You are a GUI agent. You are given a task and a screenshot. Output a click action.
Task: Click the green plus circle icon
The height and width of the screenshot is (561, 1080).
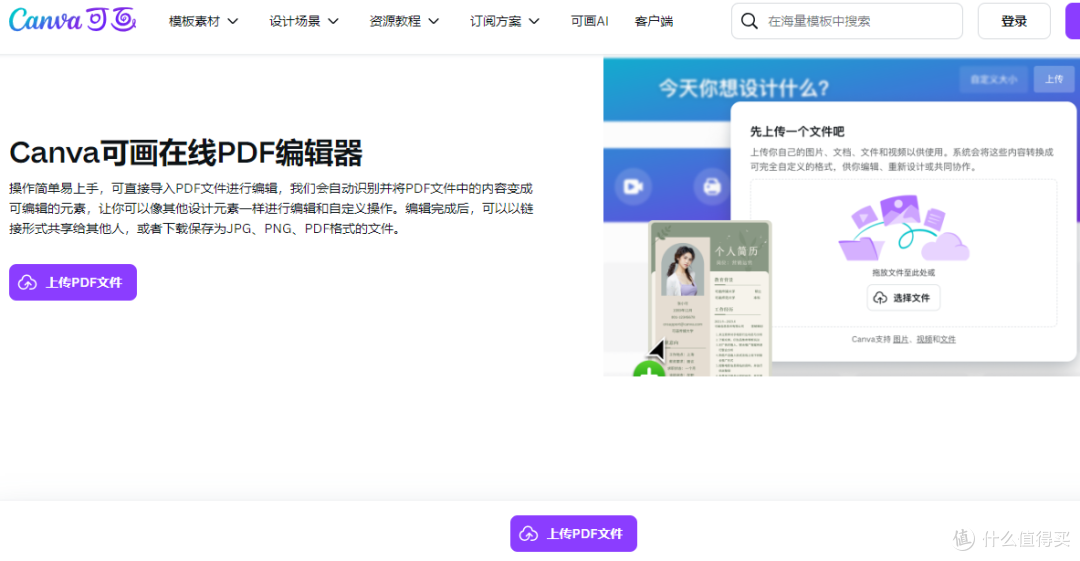click(x=649, y=369)
